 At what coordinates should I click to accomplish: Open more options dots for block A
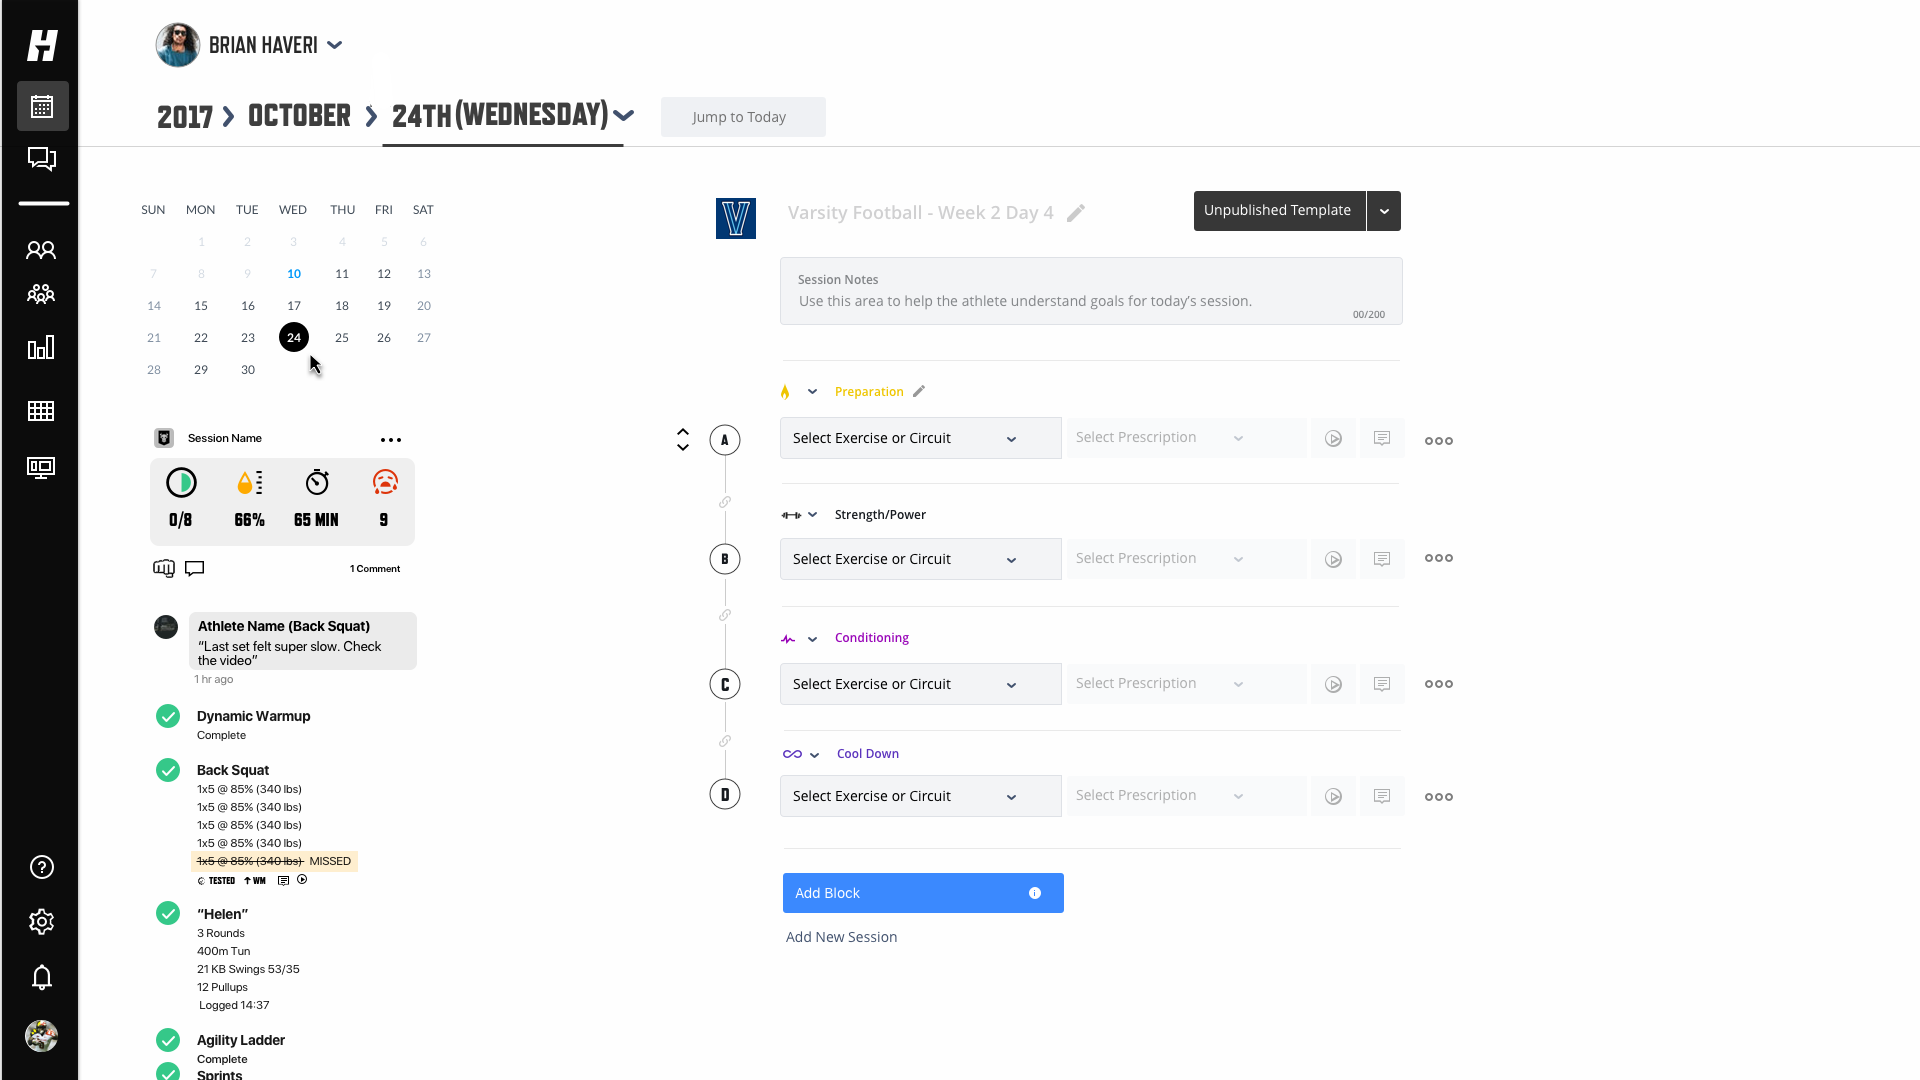pos(1439,440)
